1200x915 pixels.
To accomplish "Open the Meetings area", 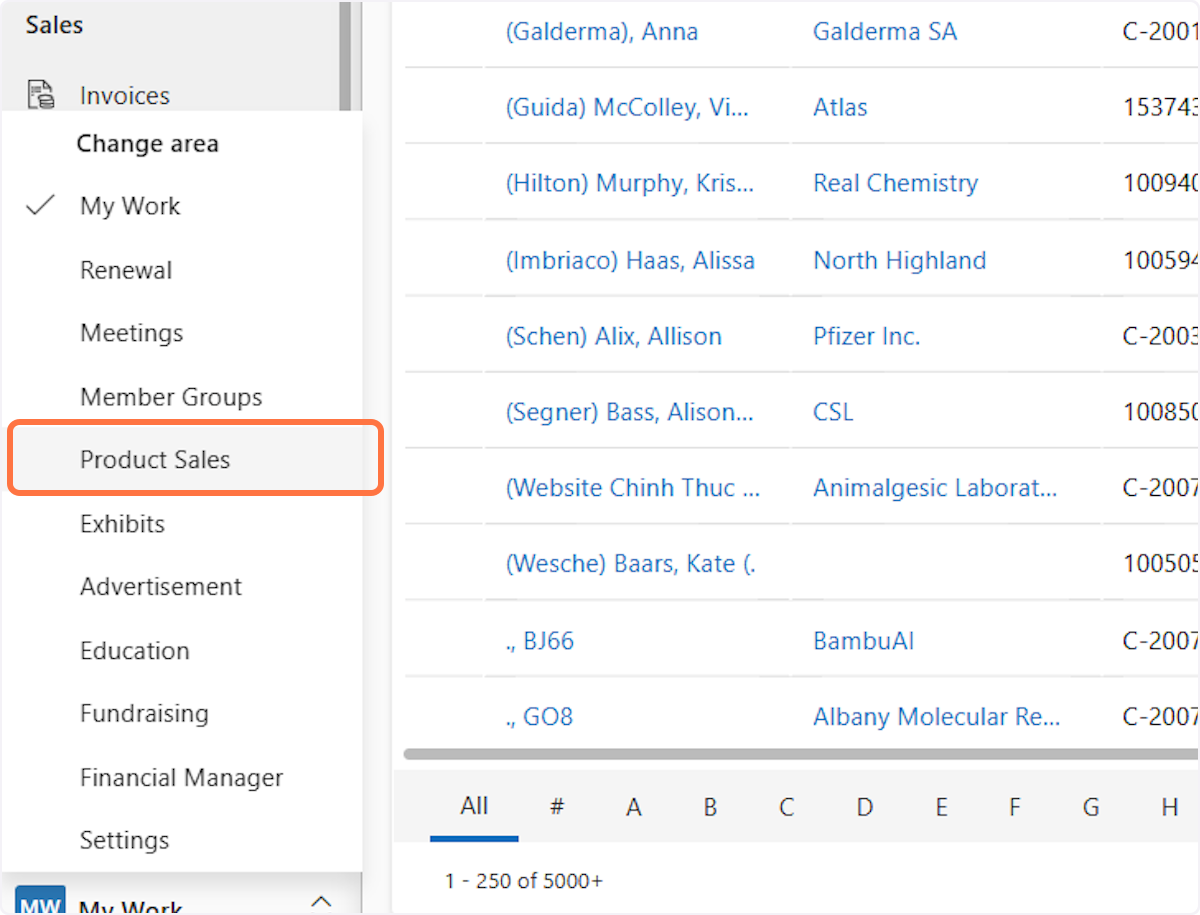I will (131, 333).
